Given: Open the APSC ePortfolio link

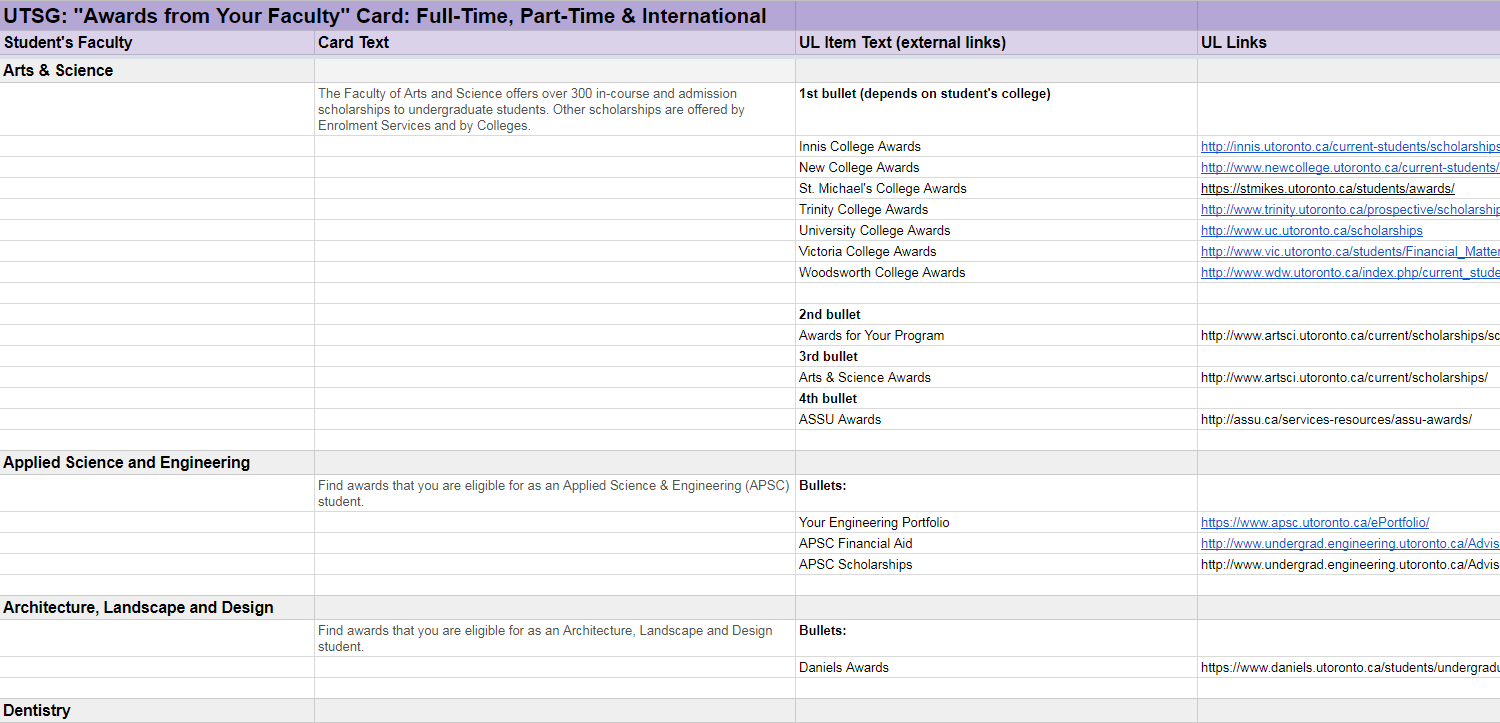Looking at the screenshot, I should pos(1314,523).
